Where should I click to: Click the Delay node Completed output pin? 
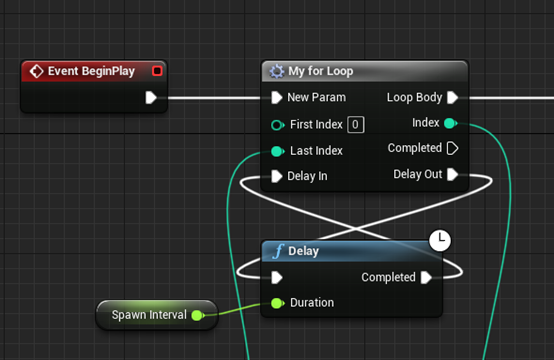point(426,277)
